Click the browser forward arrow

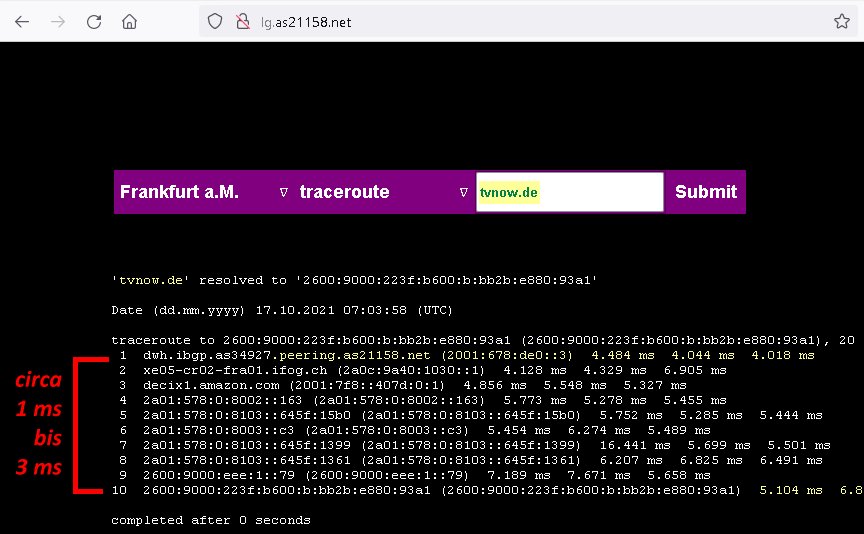[x=58, y=21]
